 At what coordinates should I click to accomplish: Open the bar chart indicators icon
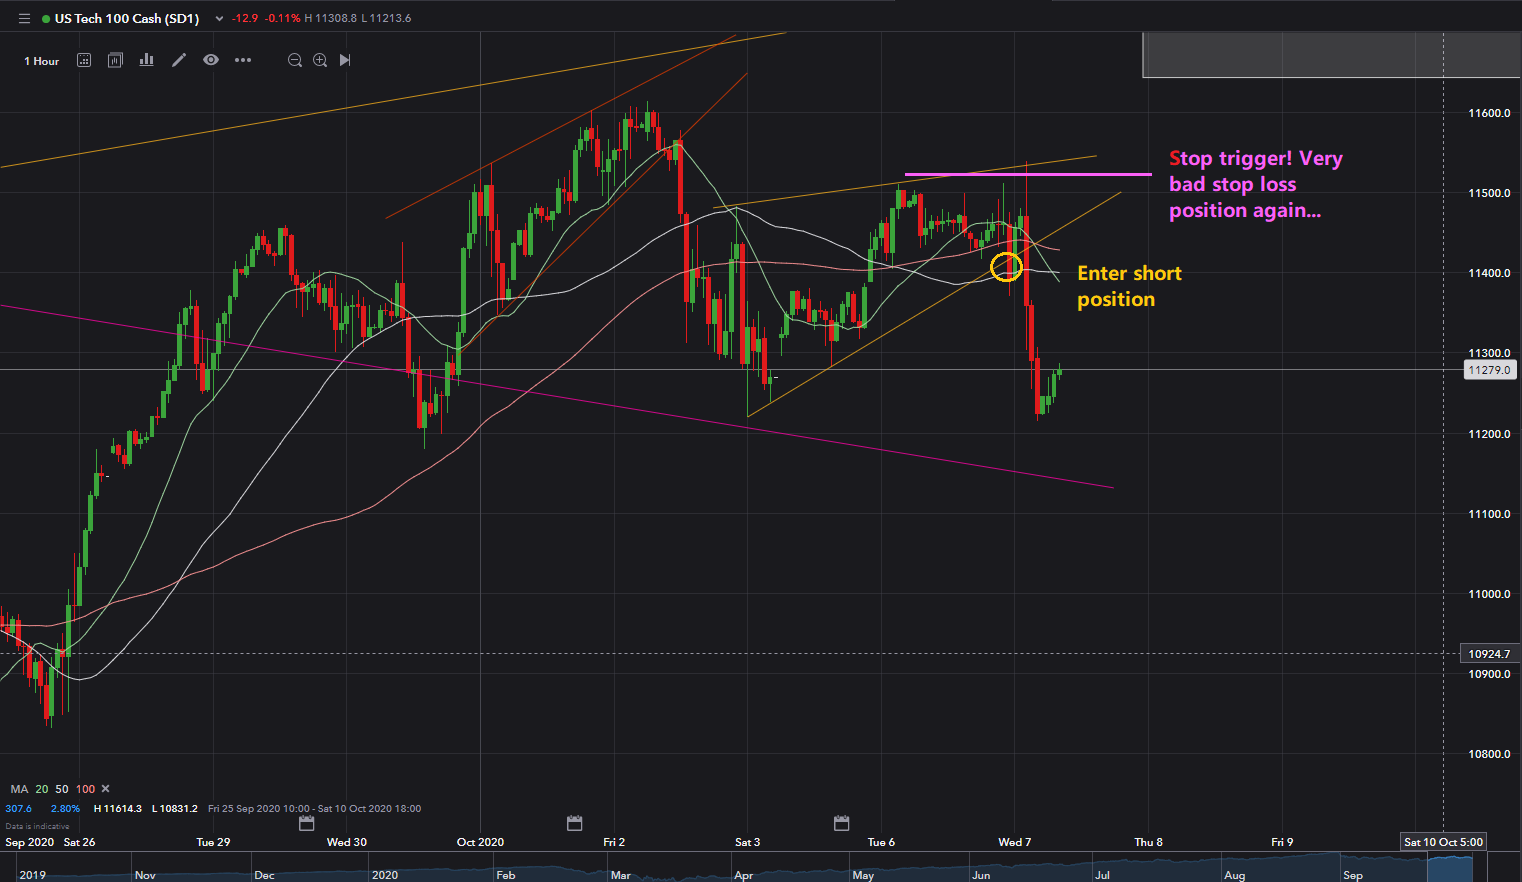pos(147,60)
